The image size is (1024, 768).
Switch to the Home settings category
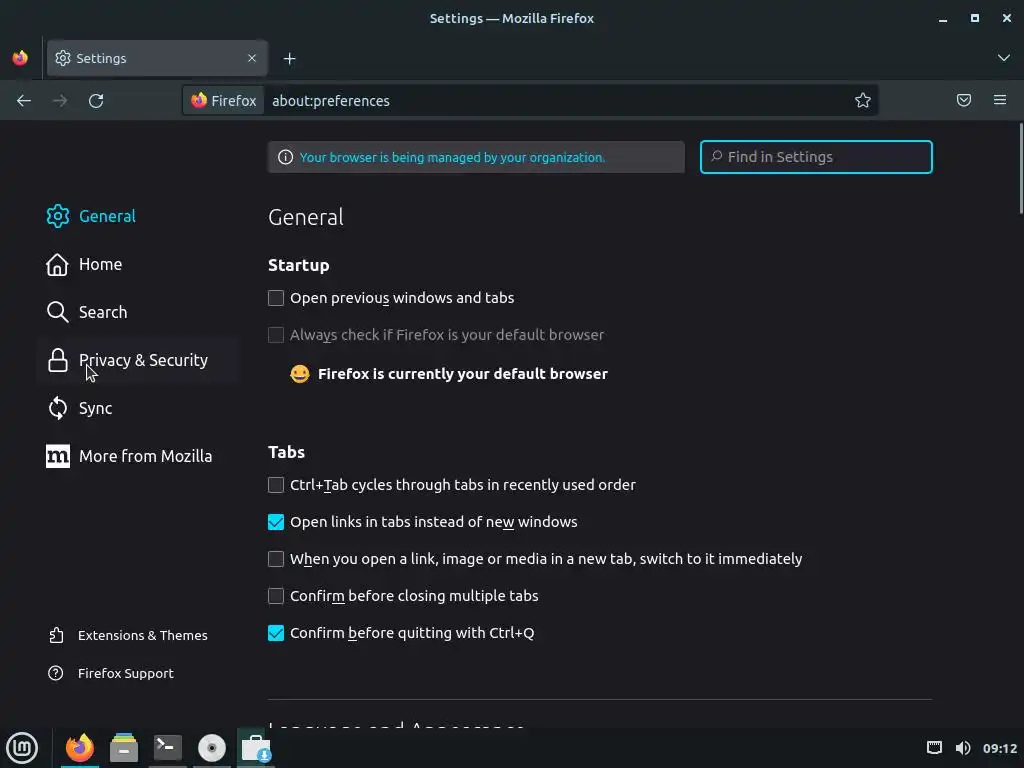pyautogui.click(x=100, y=264)
